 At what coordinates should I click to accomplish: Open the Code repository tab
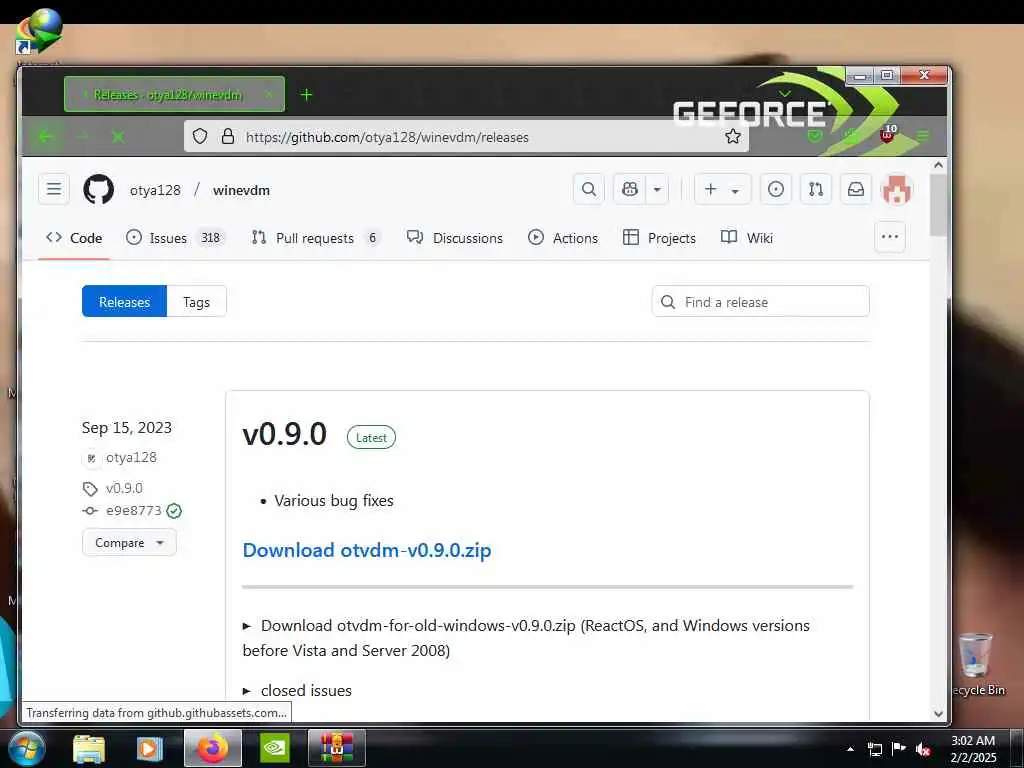[74, 238]
